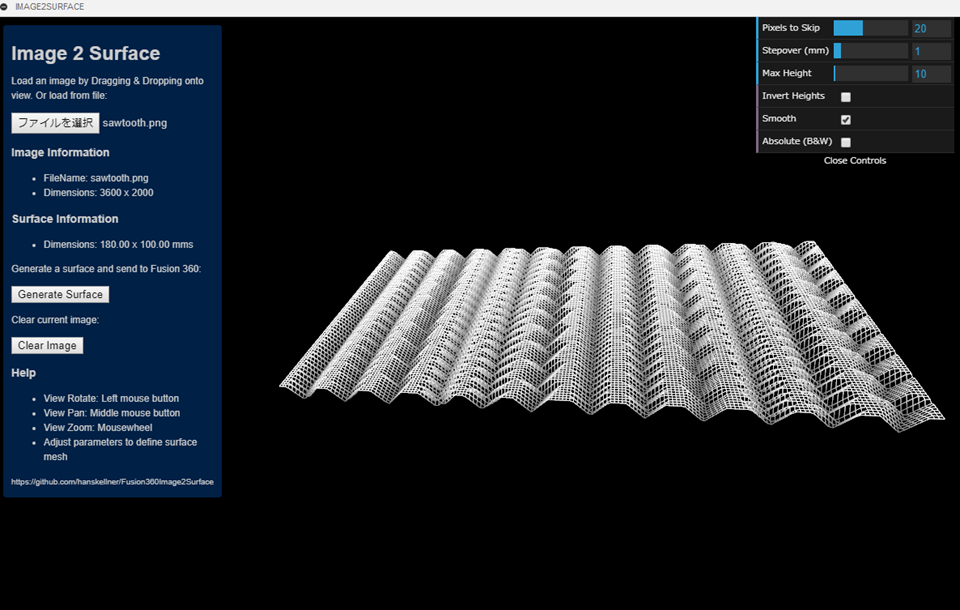Collapse panel with Close Controls
Viewport: 960px width, 610px height.
click(x=855, y=160)
